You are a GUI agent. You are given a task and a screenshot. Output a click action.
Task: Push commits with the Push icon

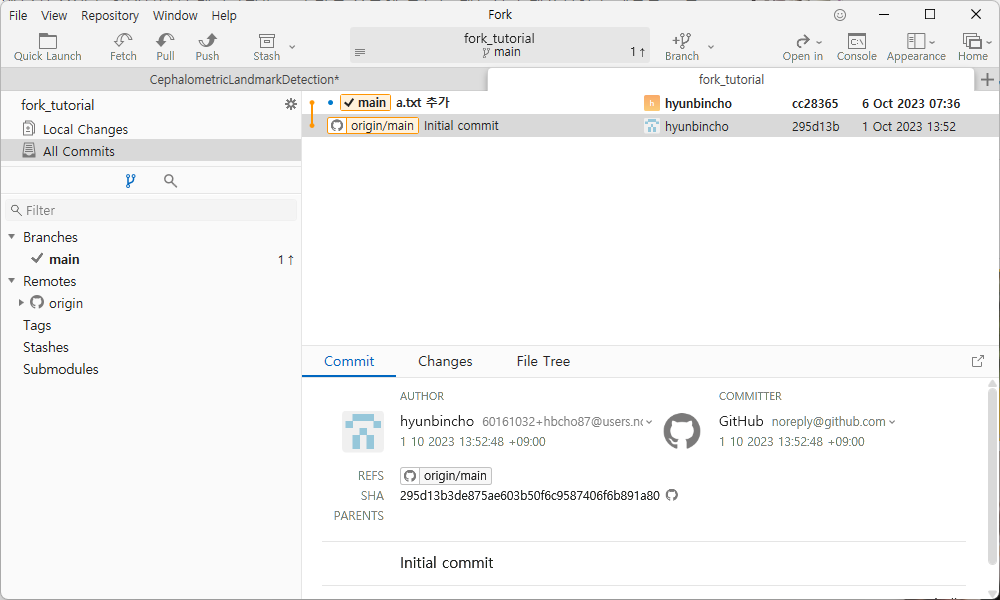207,47
